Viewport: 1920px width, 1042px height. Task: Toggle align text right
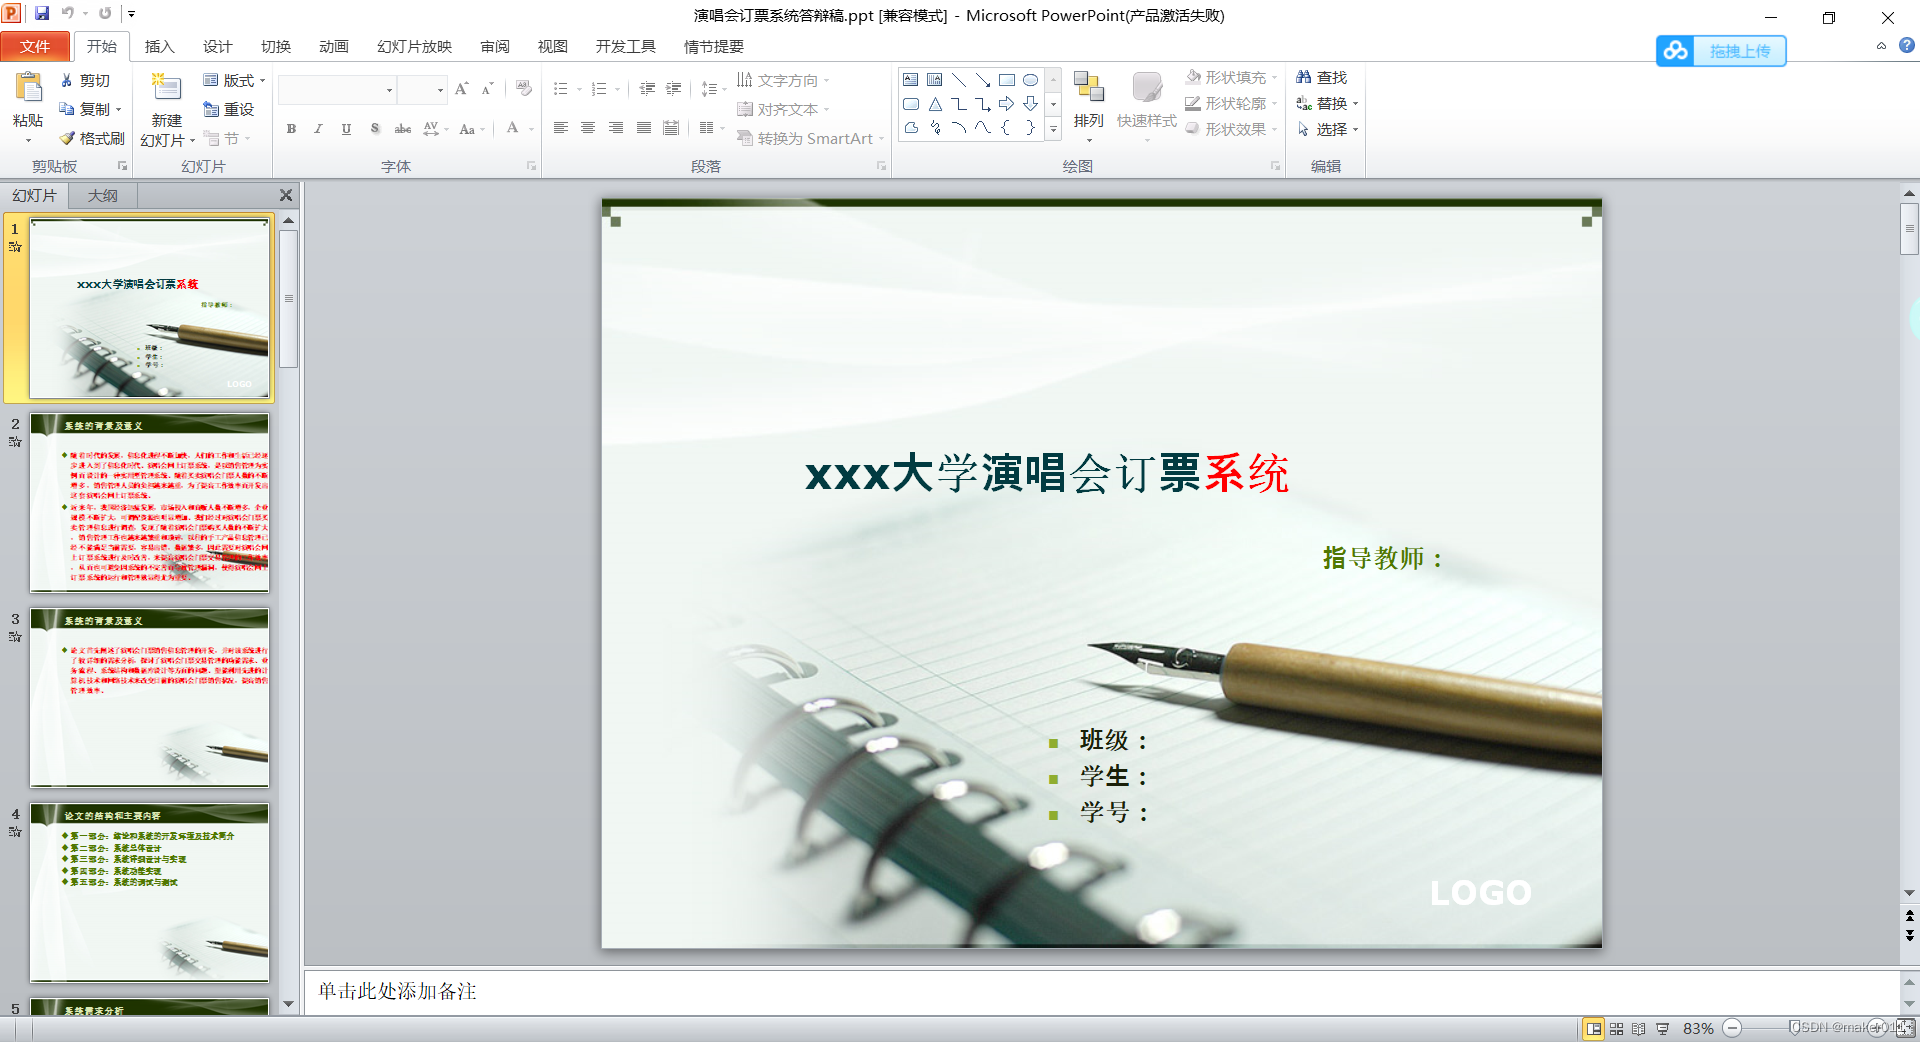pyautogui.click(x=616, y=128)
